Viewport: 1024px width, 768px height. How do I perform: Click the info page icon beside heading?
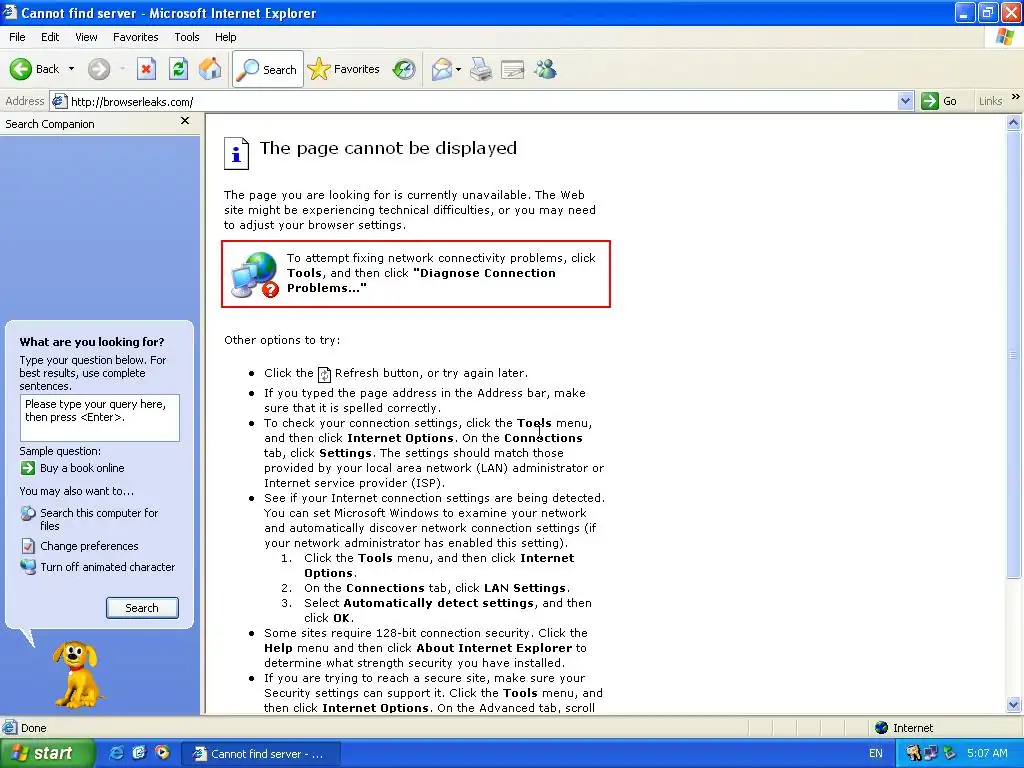[x=236, y=153]
